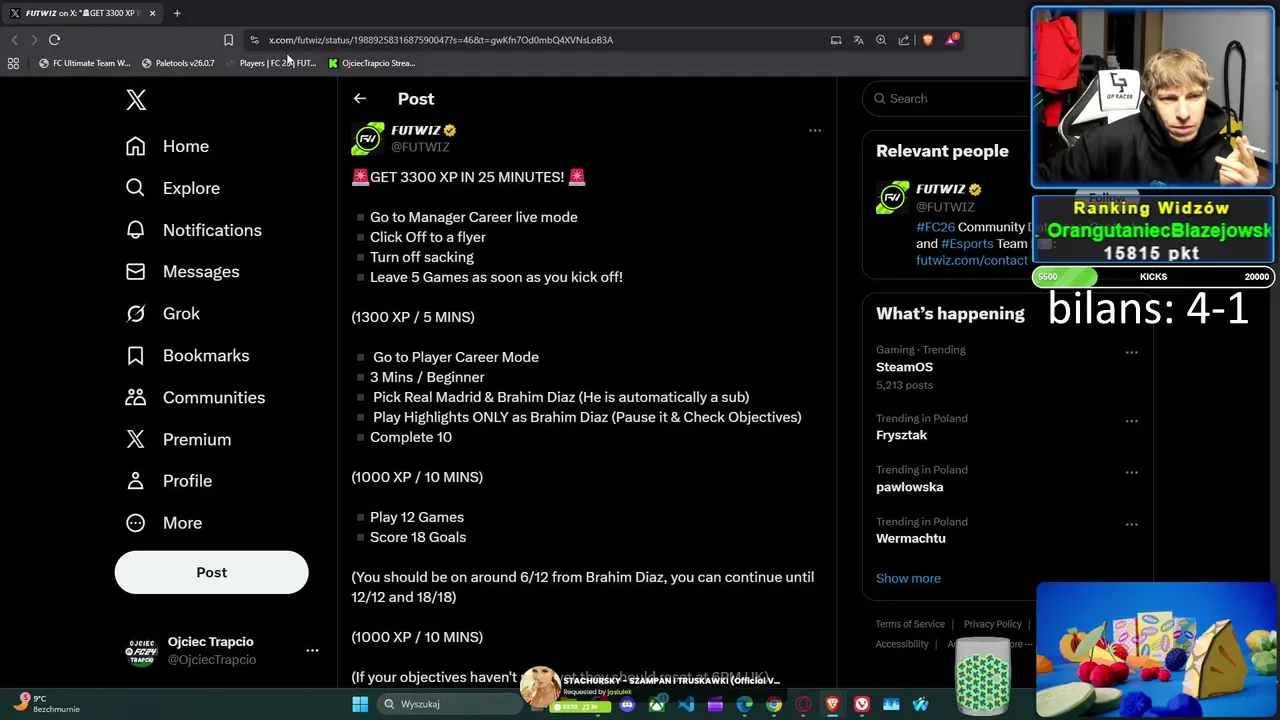Click the X search field

[x=948, y=98]
